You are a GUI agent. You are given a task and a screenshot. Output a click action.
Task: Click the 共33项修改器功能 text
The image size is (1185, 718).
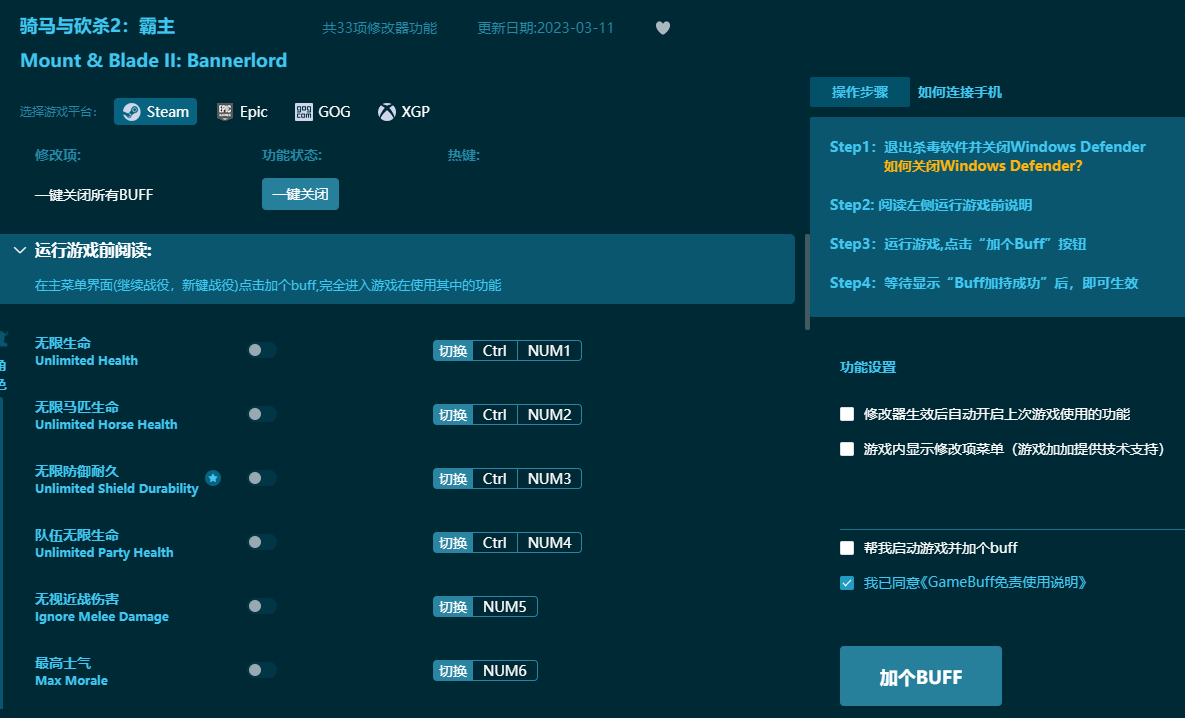379,28
